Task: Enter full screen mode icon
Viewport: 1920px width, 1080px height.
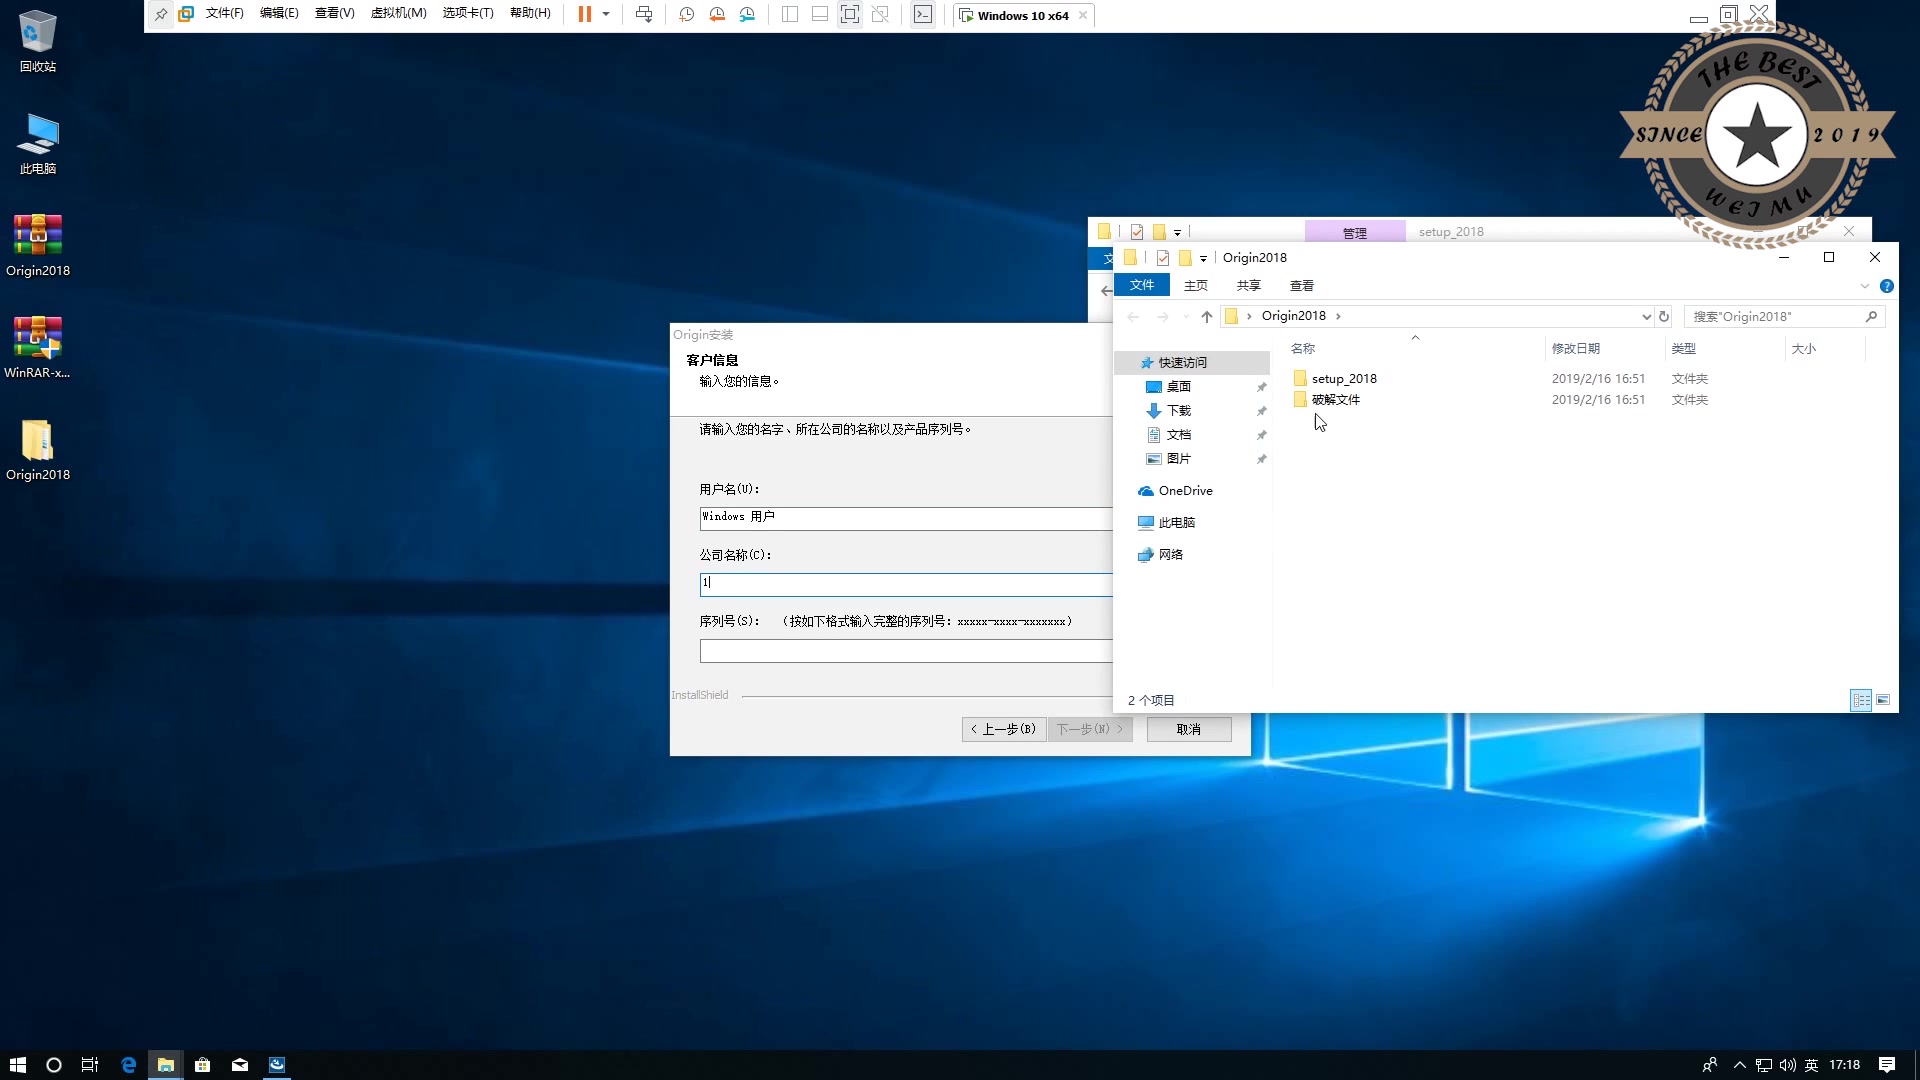Action: pos(849,14)
